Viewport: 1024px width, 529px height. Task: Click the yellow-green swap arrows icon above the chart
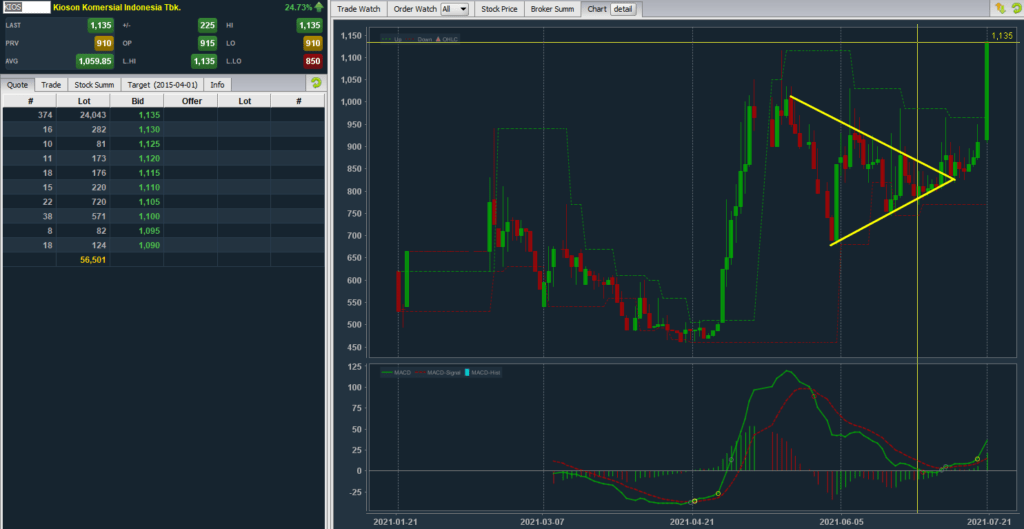pyautogui.click(x=1000, y=8)
